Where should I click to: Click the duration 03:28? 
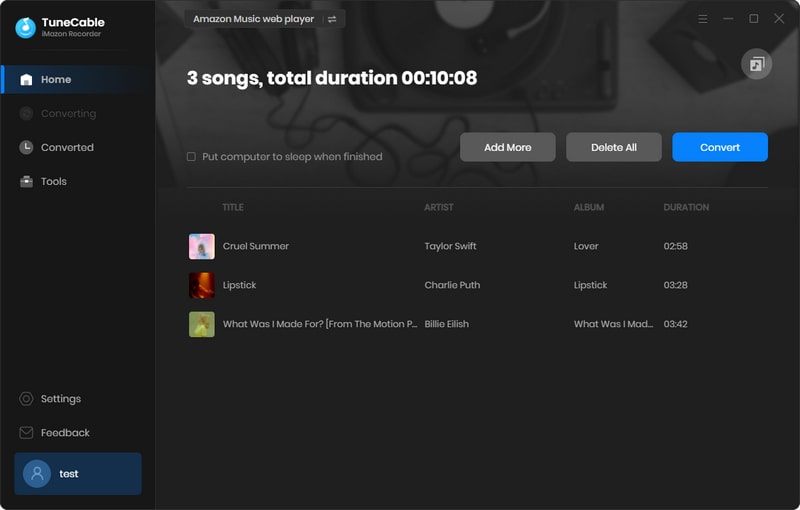(676, 285)
